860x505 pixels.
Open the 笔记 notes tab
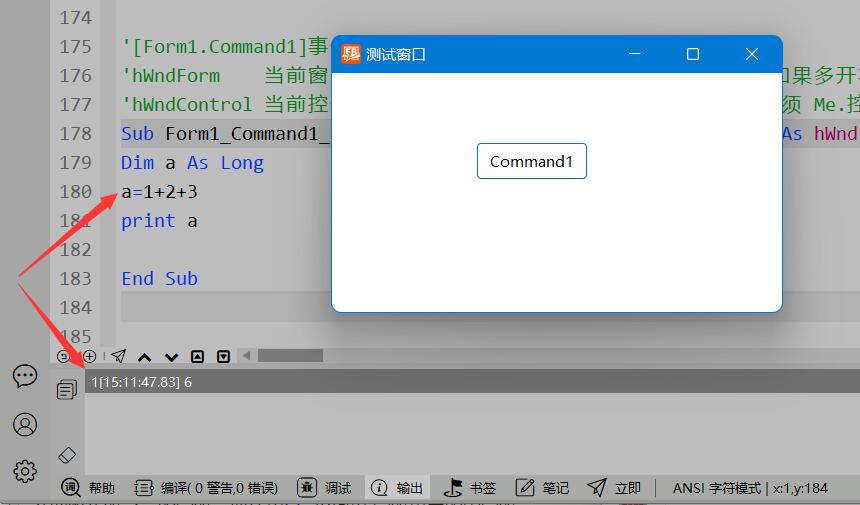tap(543, 488)
